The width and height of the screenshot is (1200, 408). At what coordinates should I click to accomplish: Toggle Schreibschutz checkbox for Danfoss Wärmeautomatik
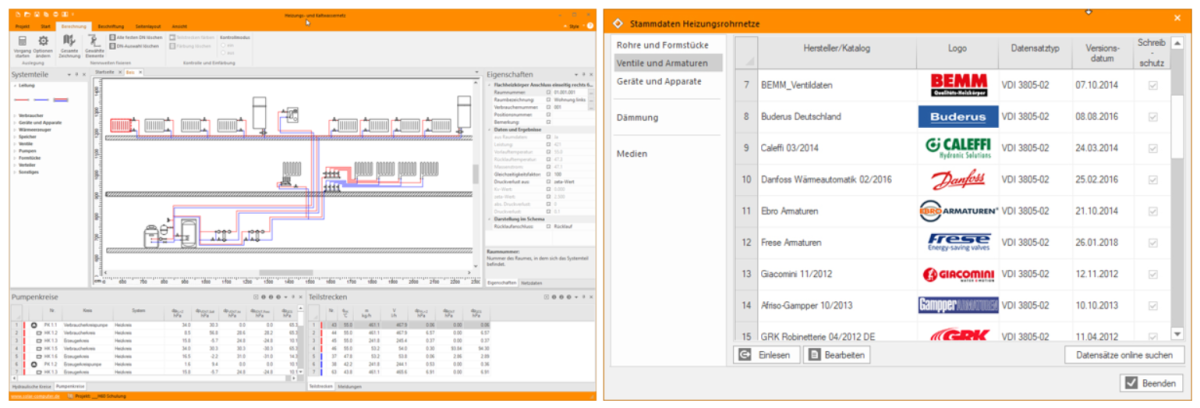[x=1153, y=180]
